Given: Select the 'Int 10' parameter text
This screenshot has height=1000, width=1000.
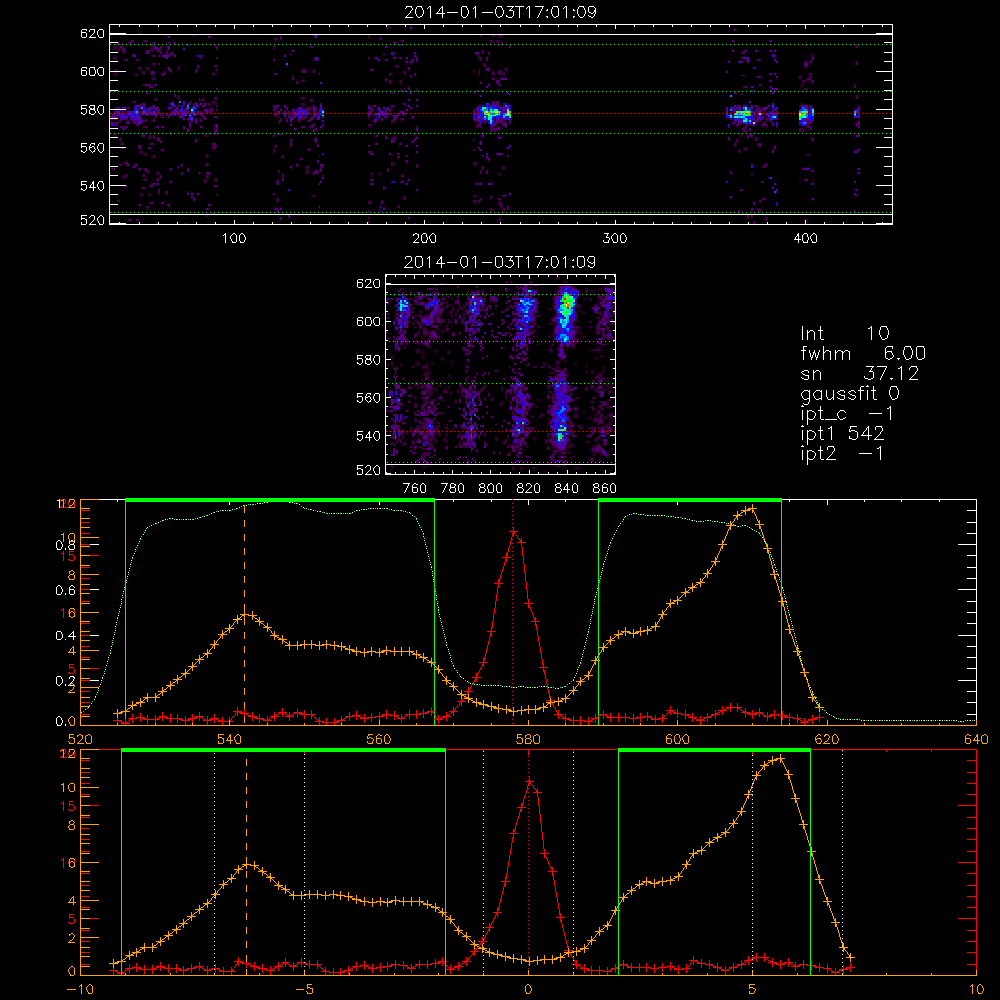Looking at the screenshot, I should (x=844, y=334).
